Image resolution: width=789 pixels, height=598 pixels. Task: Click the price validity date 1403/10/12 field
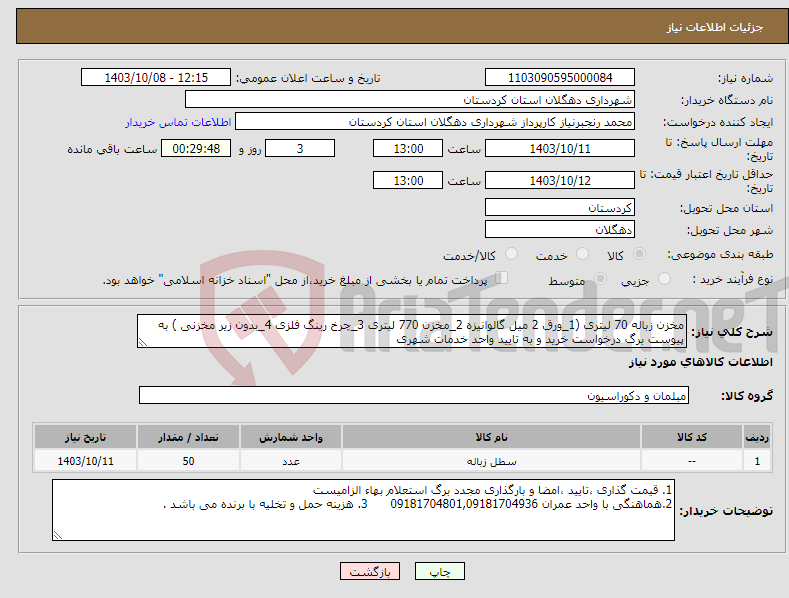click(x=560, y=180)
